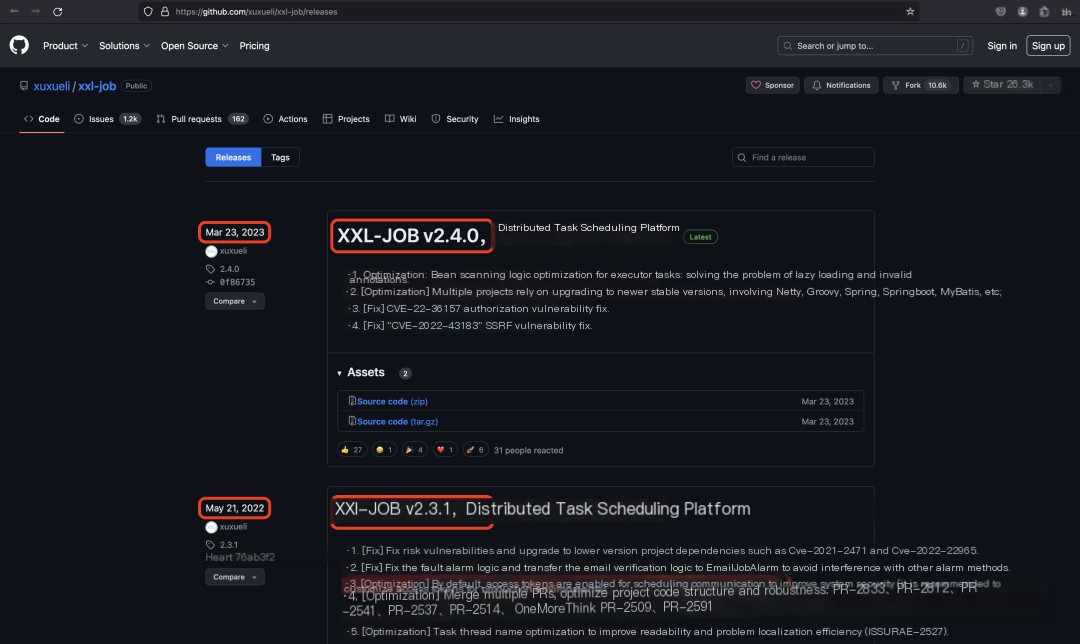Open the Insights tab
The width and height of the screenshot is (1080, 644).
click(x=517, y=119)
